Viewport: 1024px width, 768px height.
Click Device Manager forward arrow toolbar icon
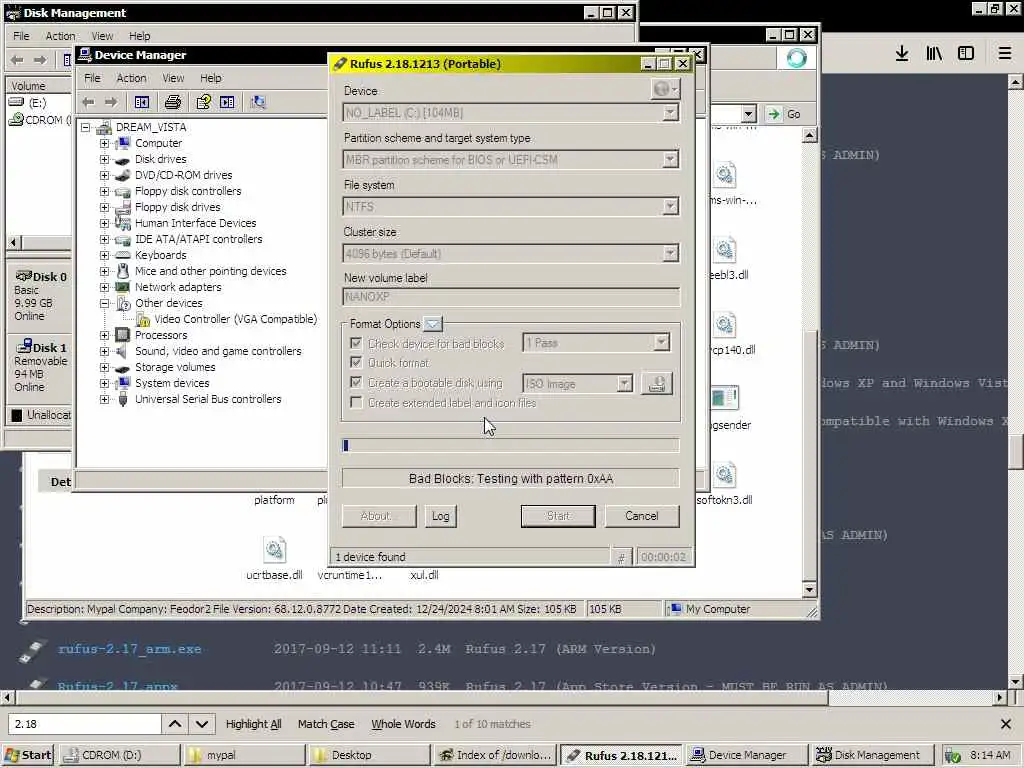point(111,102)
